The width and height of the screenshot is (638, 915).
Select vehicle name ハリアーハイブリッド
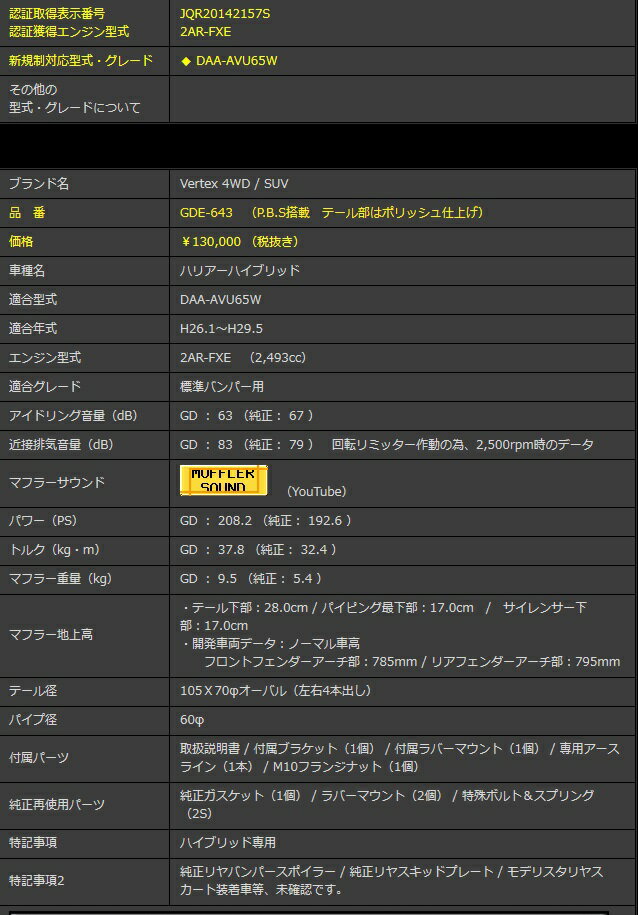click(239, 270)
